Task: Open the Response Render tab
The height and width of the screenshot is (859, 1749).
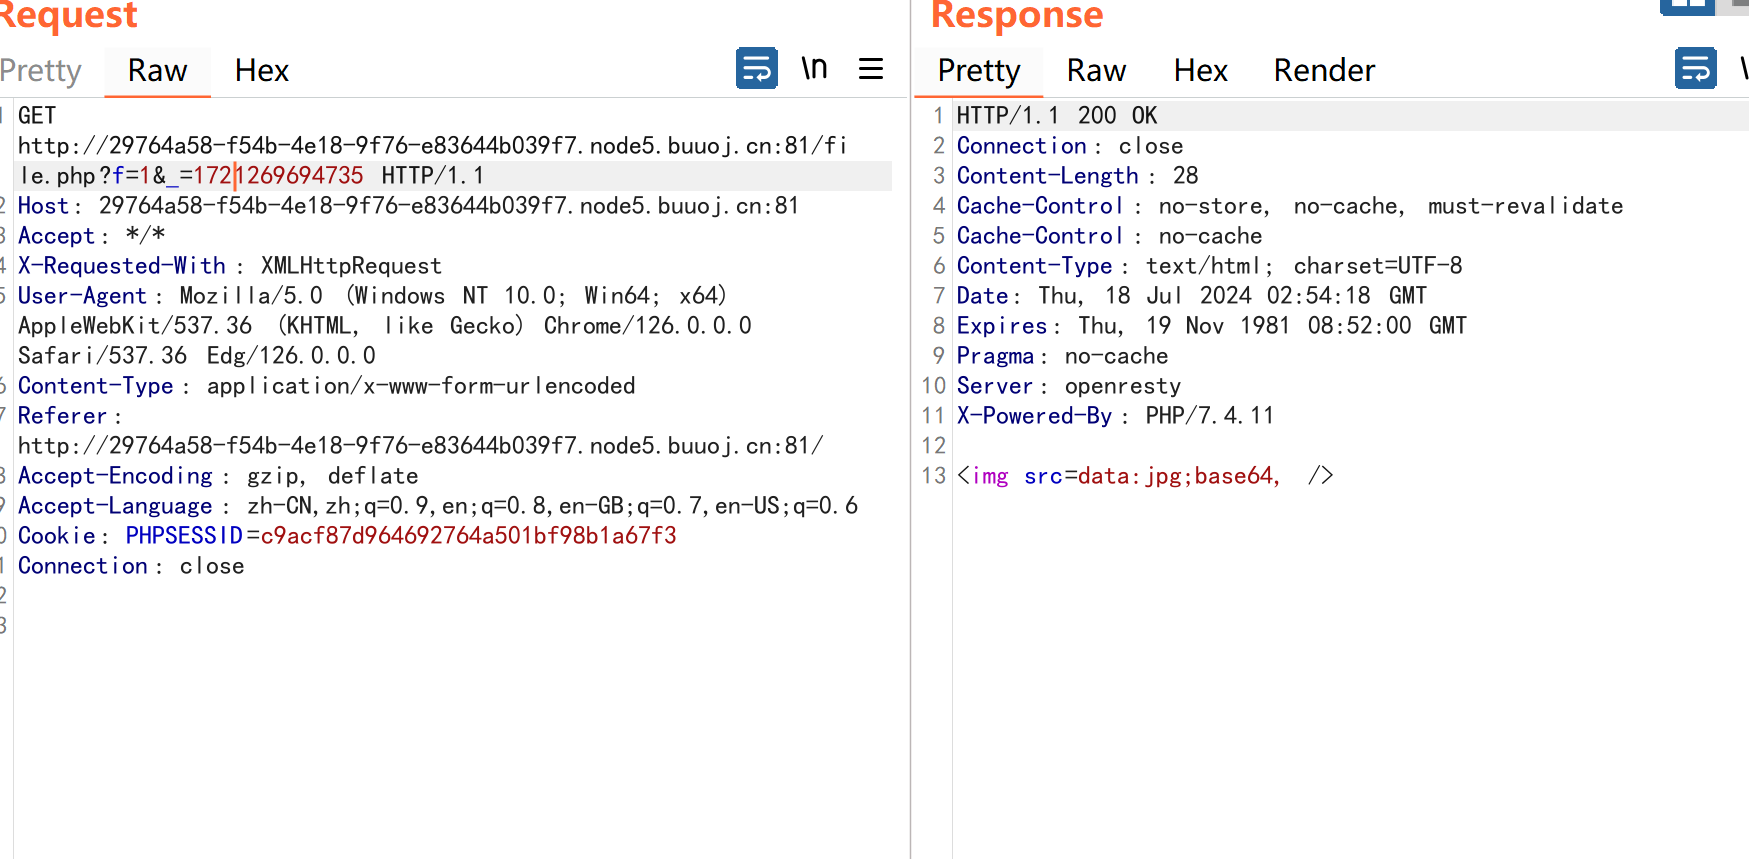Action: [1324, 70]
